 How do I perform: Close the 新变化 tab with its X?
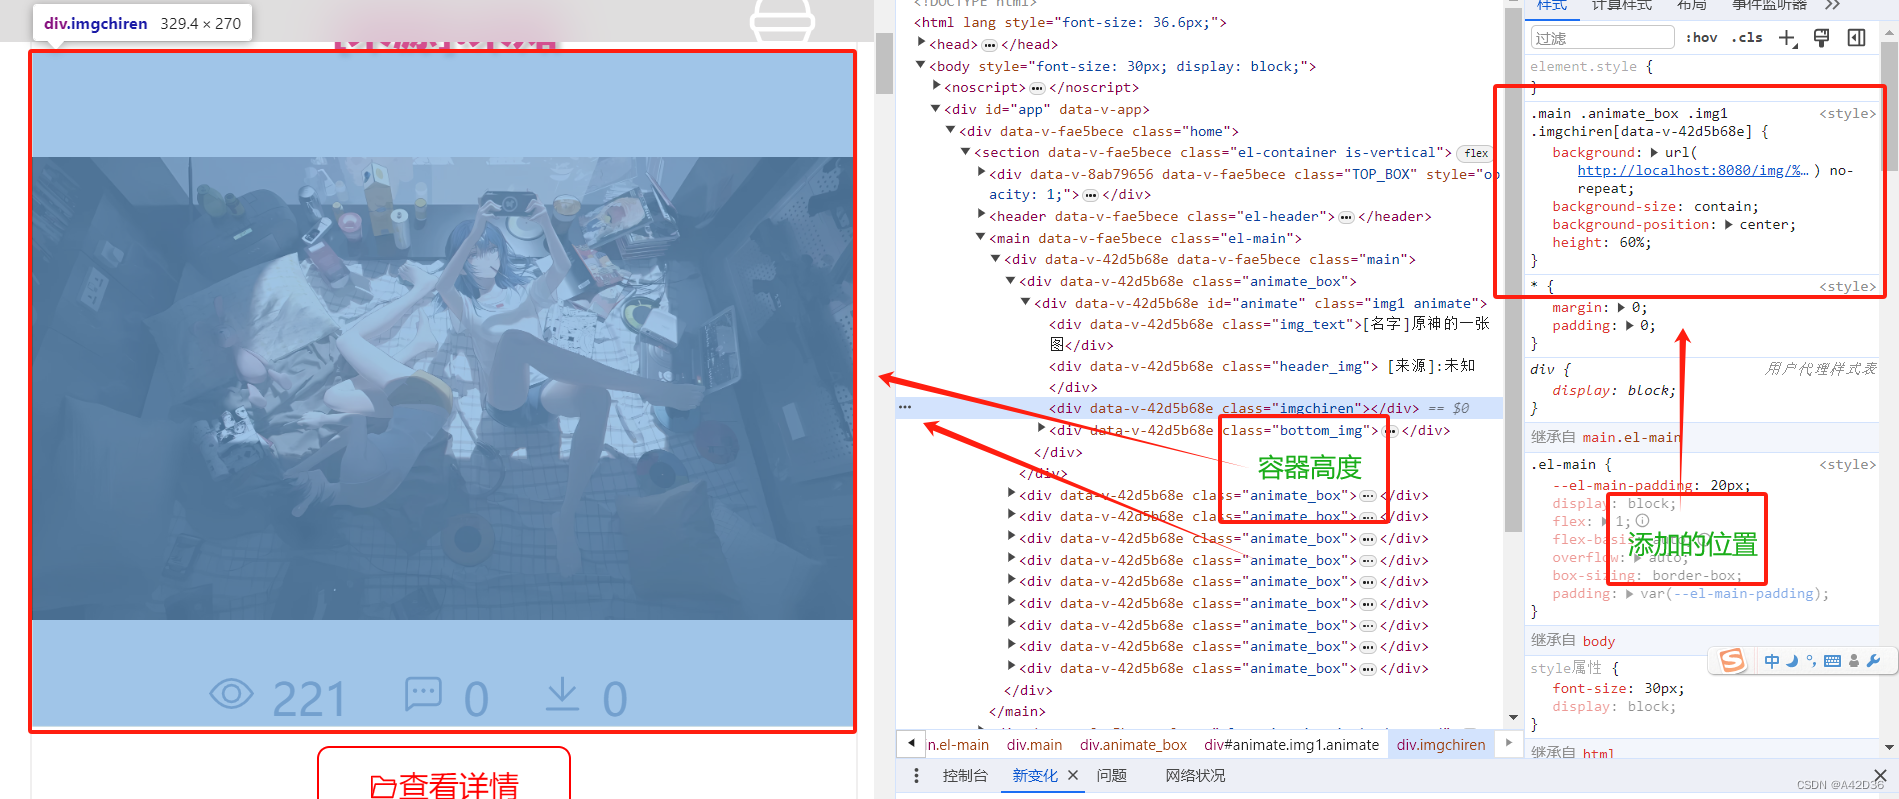(x=1072, y=775)
